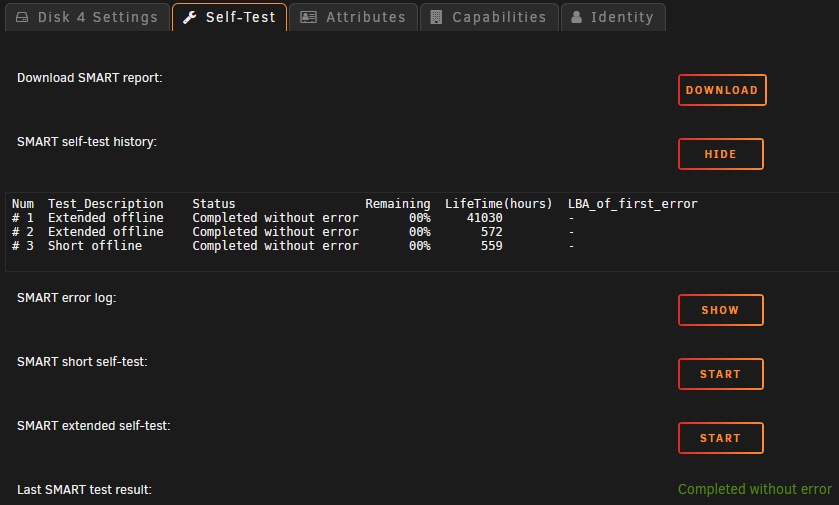The image size is (839, 505).
Task: Open the Capabilities tab
Action: [x=489, y=17]
